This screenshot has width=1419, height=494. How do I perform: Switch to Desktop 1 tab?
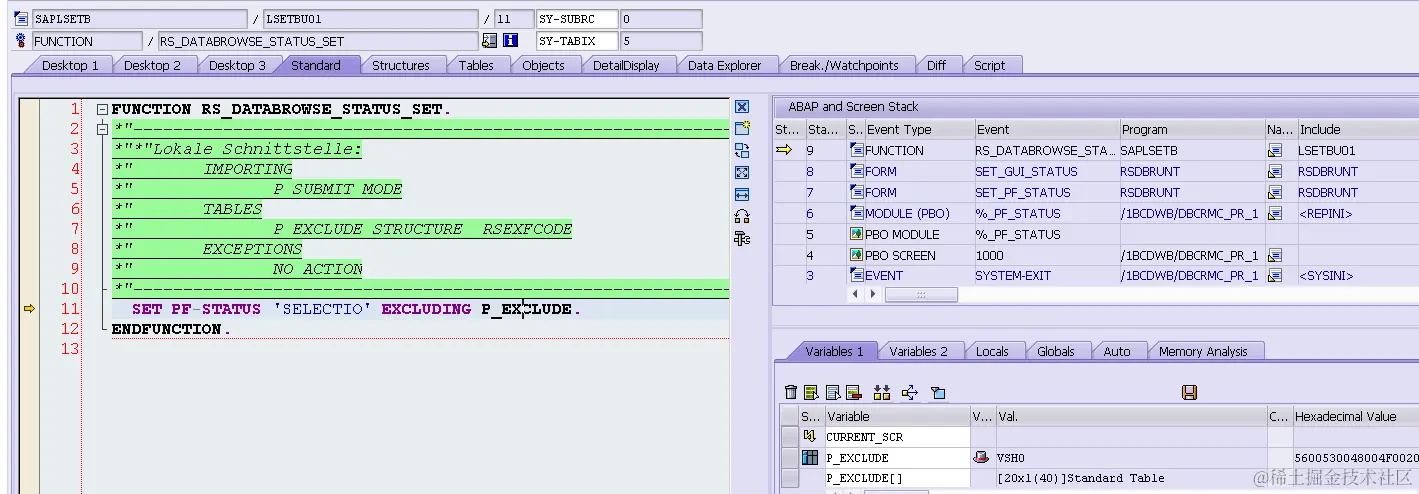tap(70, 65)
